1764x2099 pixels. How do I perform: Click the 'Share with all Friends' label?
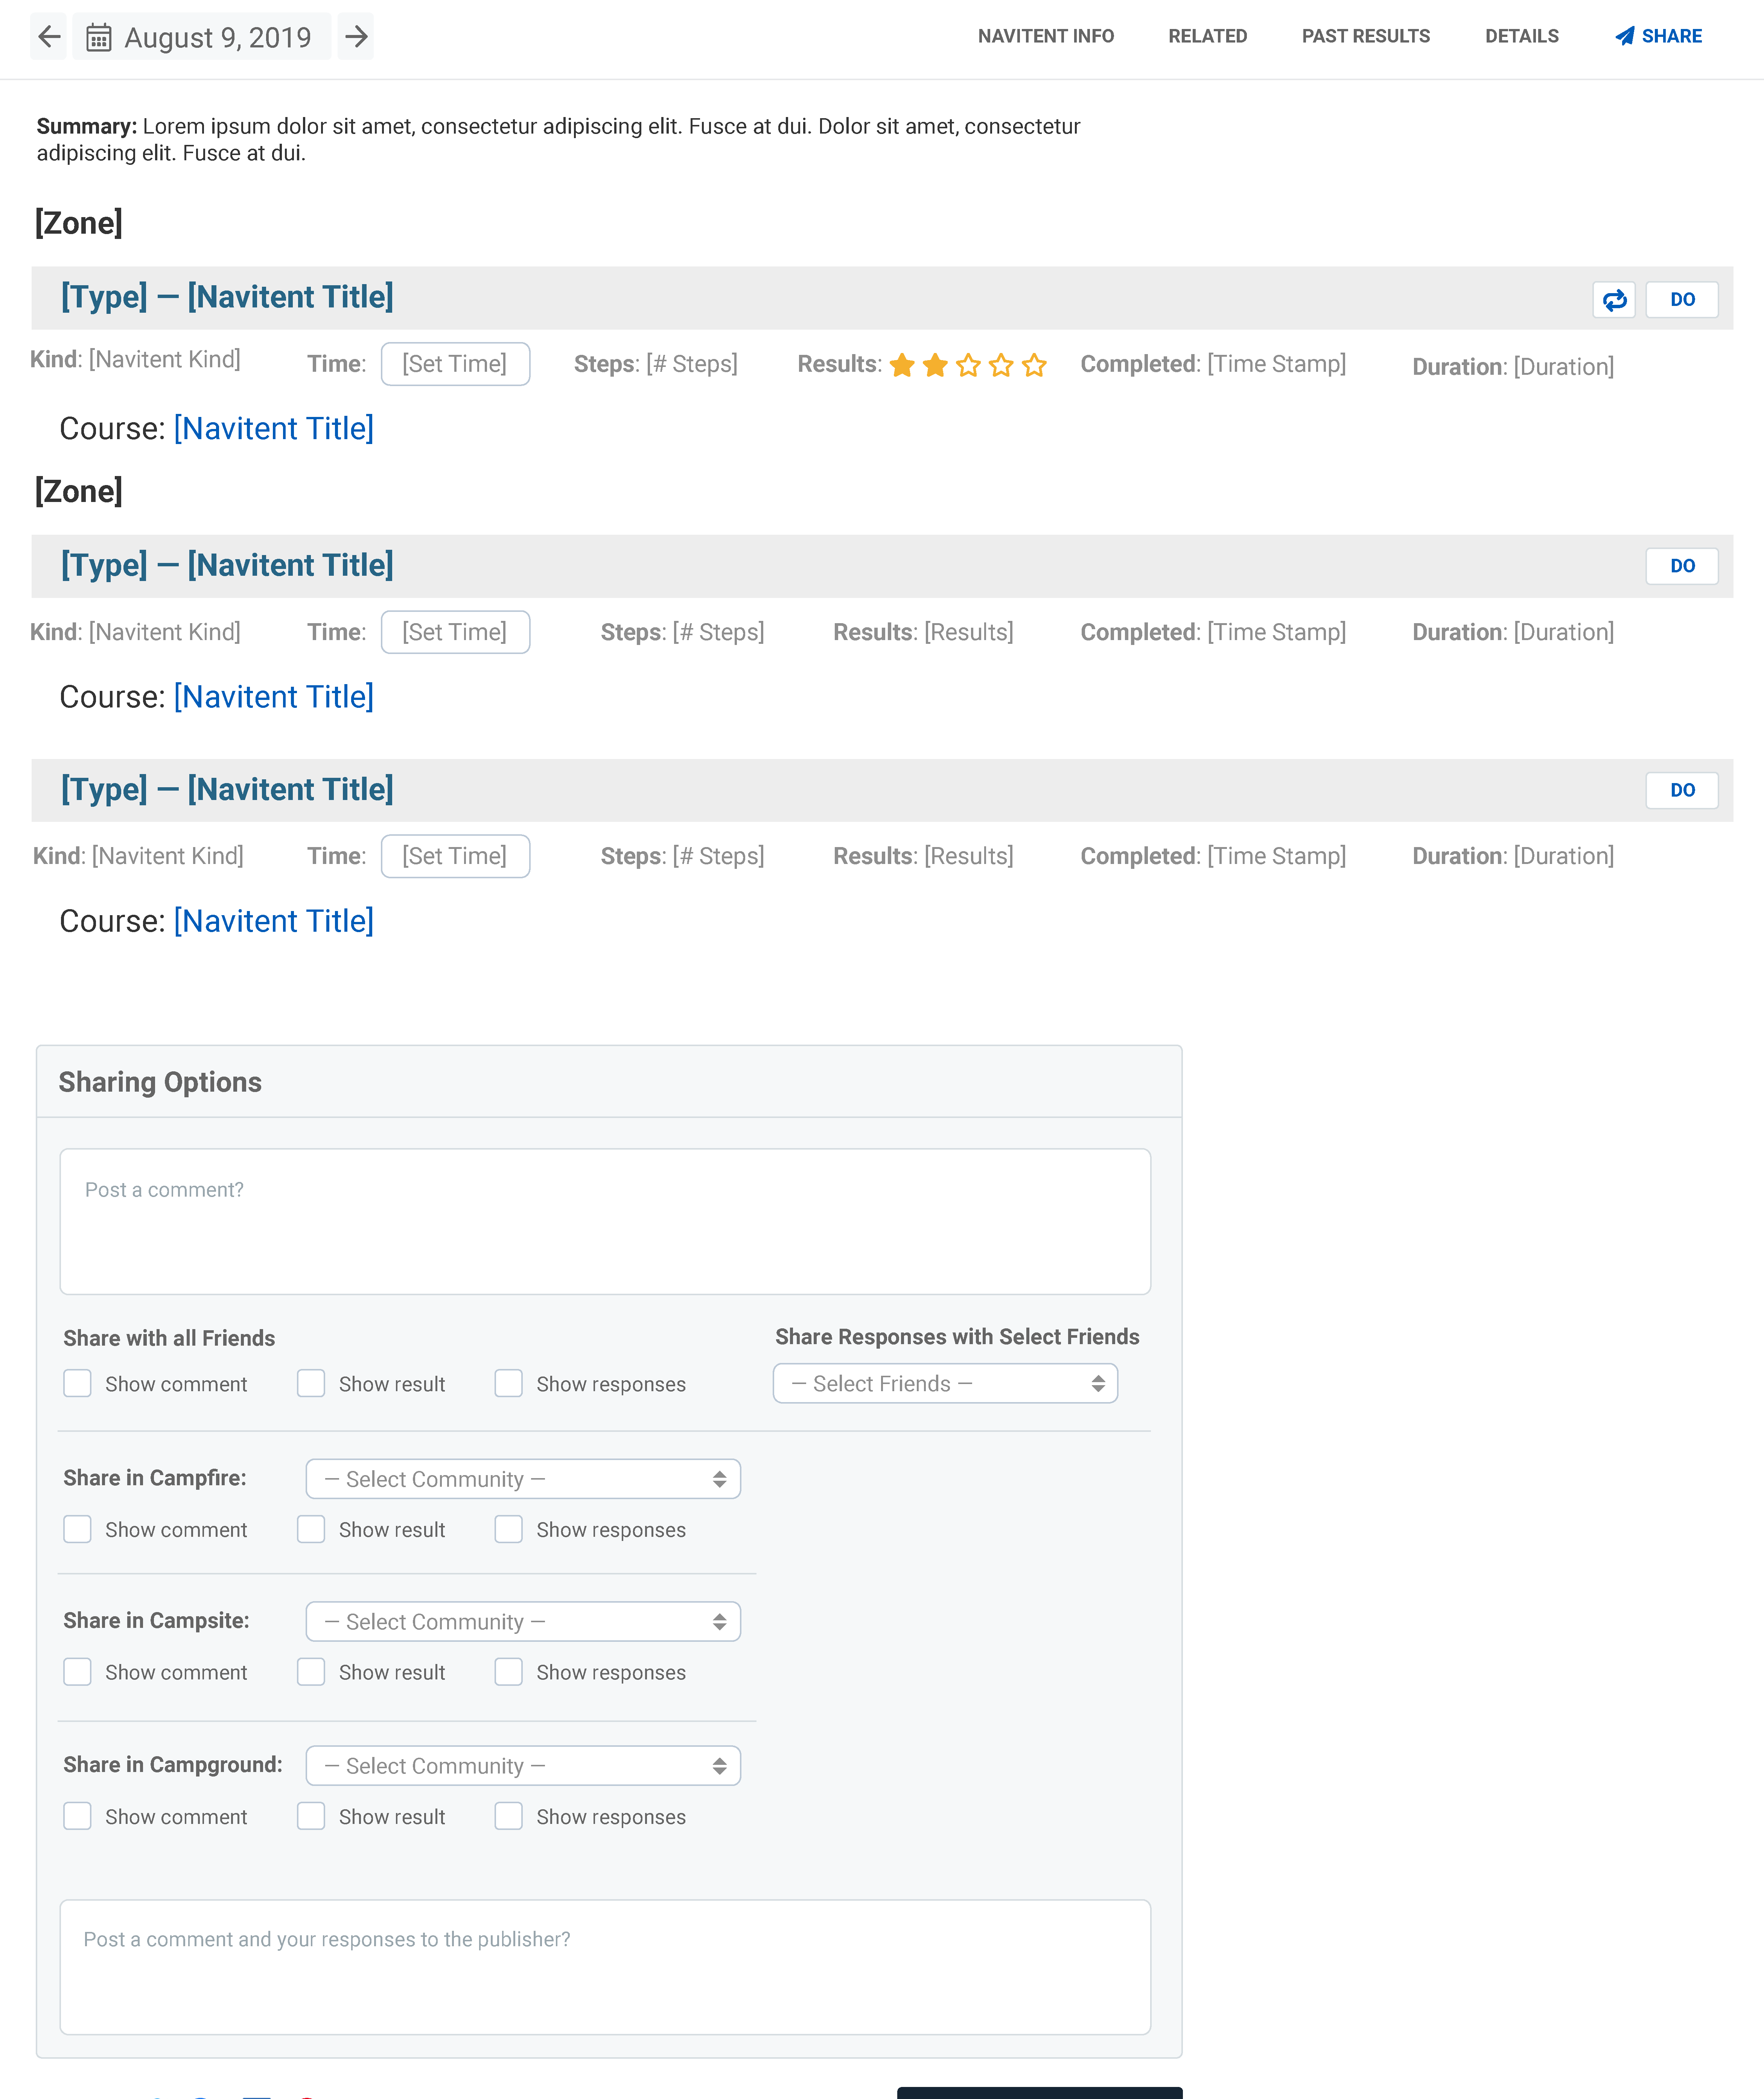(x=169, y=1339)
